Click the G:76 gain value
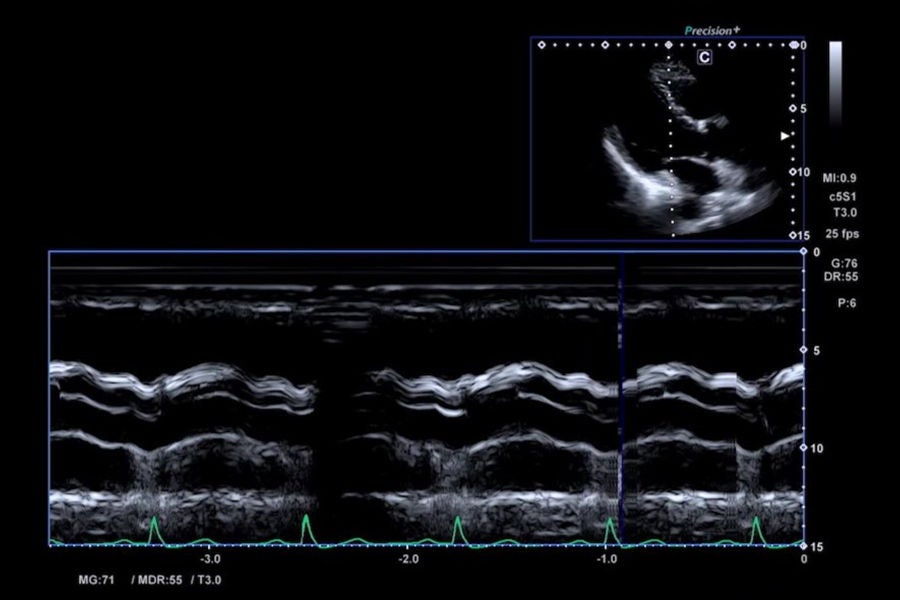The width and height of the screenshot is (900, 600). tap(844, 264)
